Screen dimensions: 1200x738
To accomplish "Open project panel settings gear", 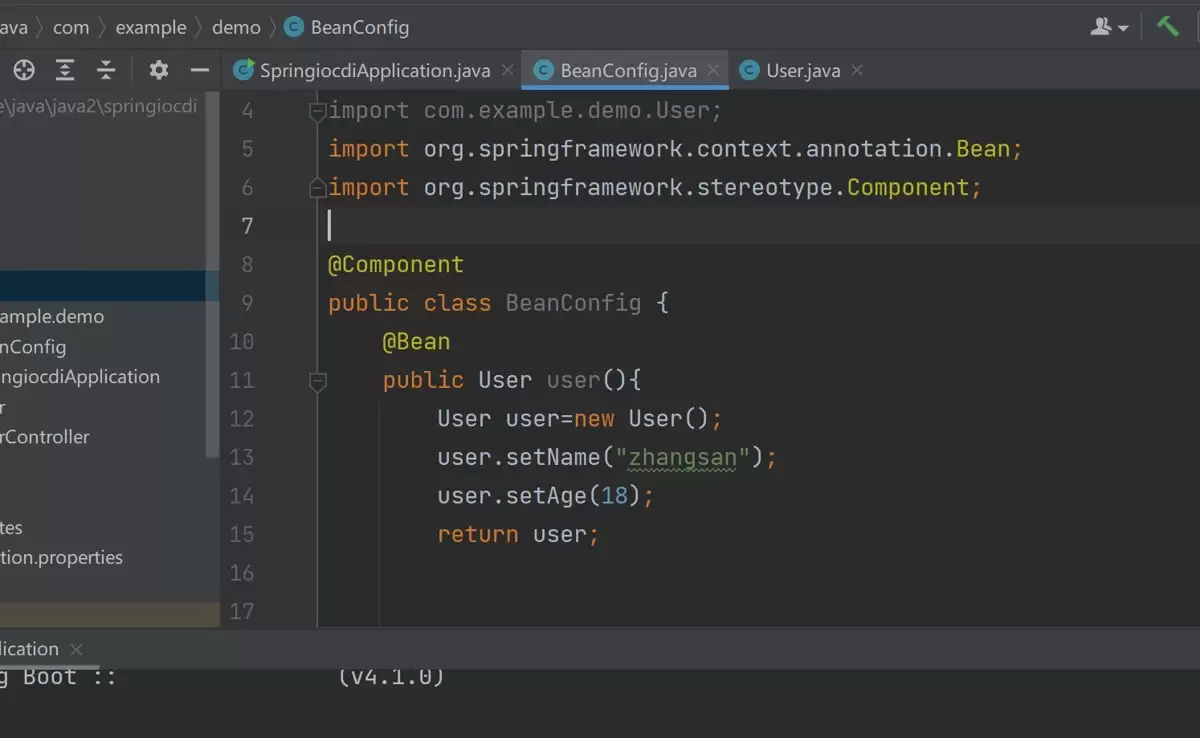I will coord(159,70).
